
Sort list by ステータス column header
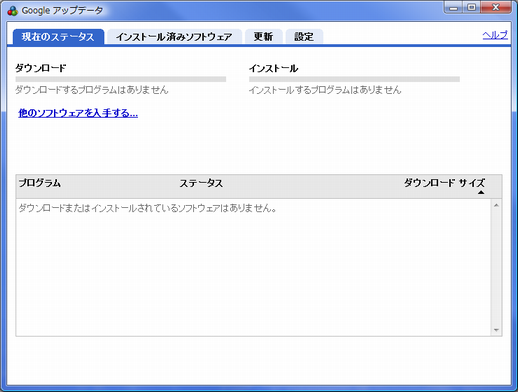click(201, 183)
